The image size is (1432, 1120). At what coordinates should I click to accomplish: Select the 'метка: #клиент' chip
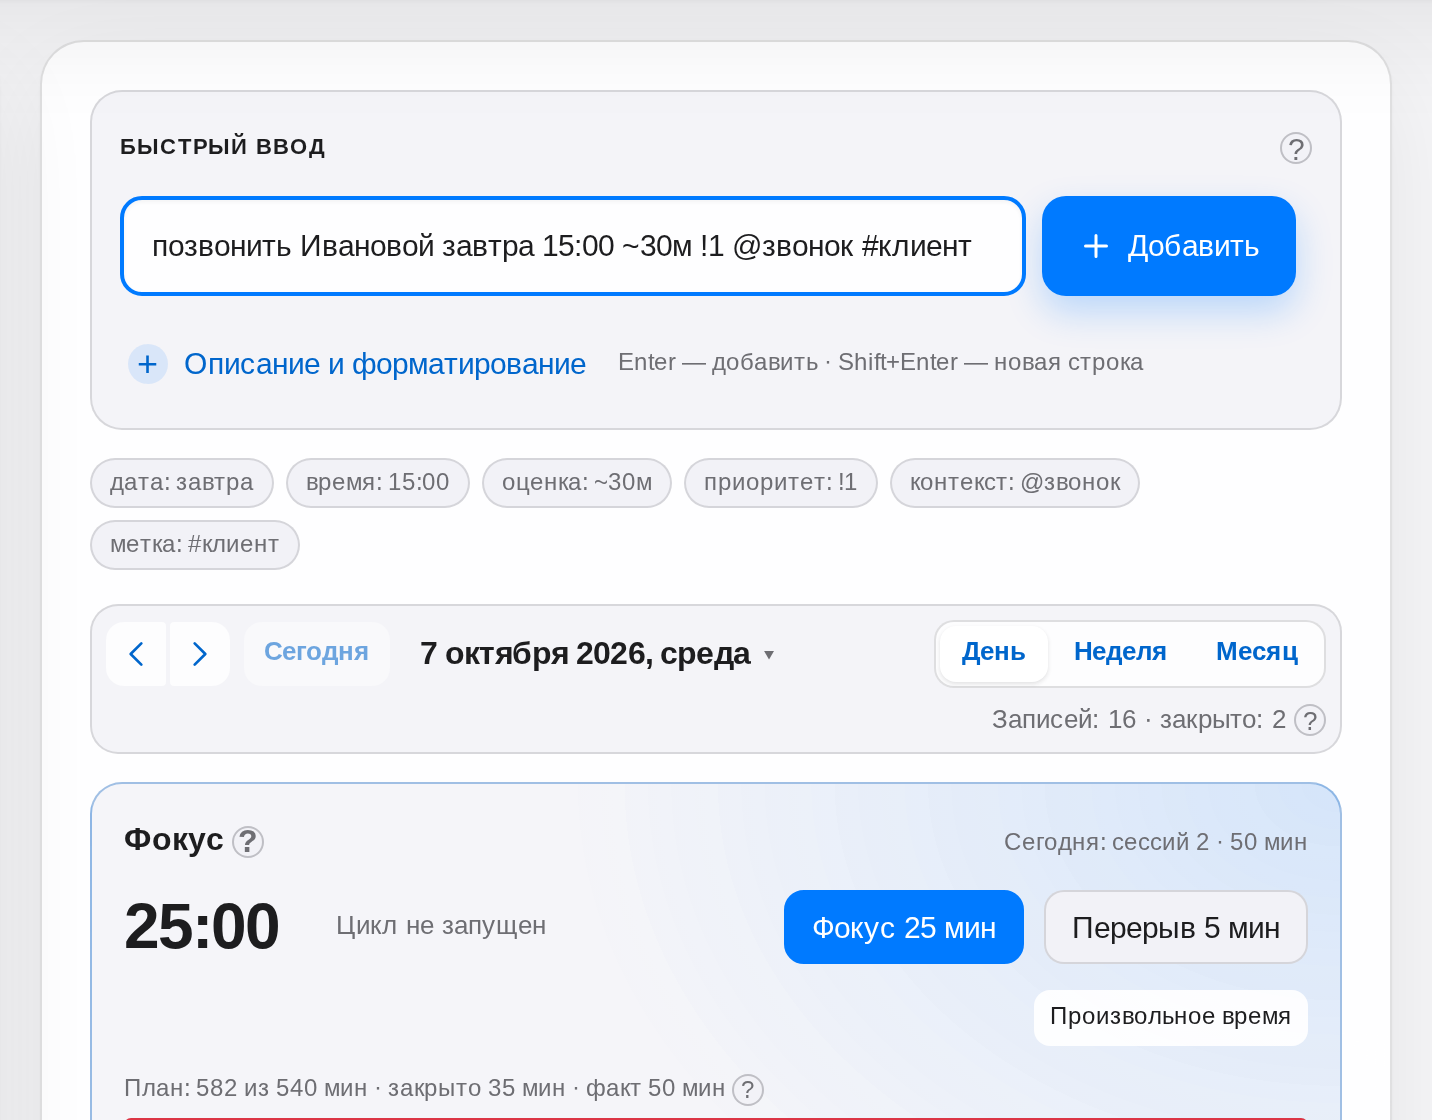[195, 545]
